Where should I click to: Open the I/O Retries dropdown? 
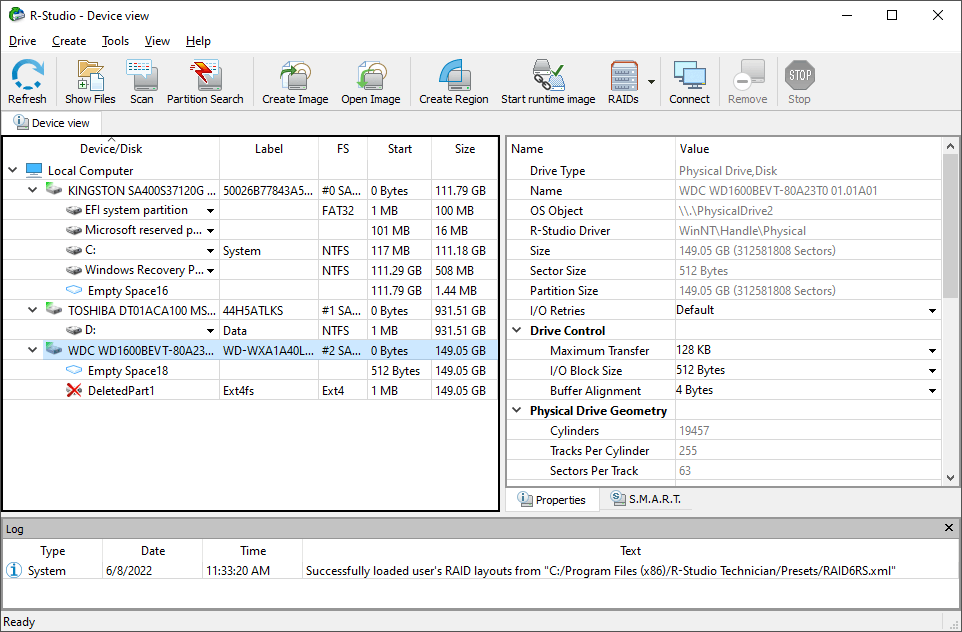[x=933, y=311]
